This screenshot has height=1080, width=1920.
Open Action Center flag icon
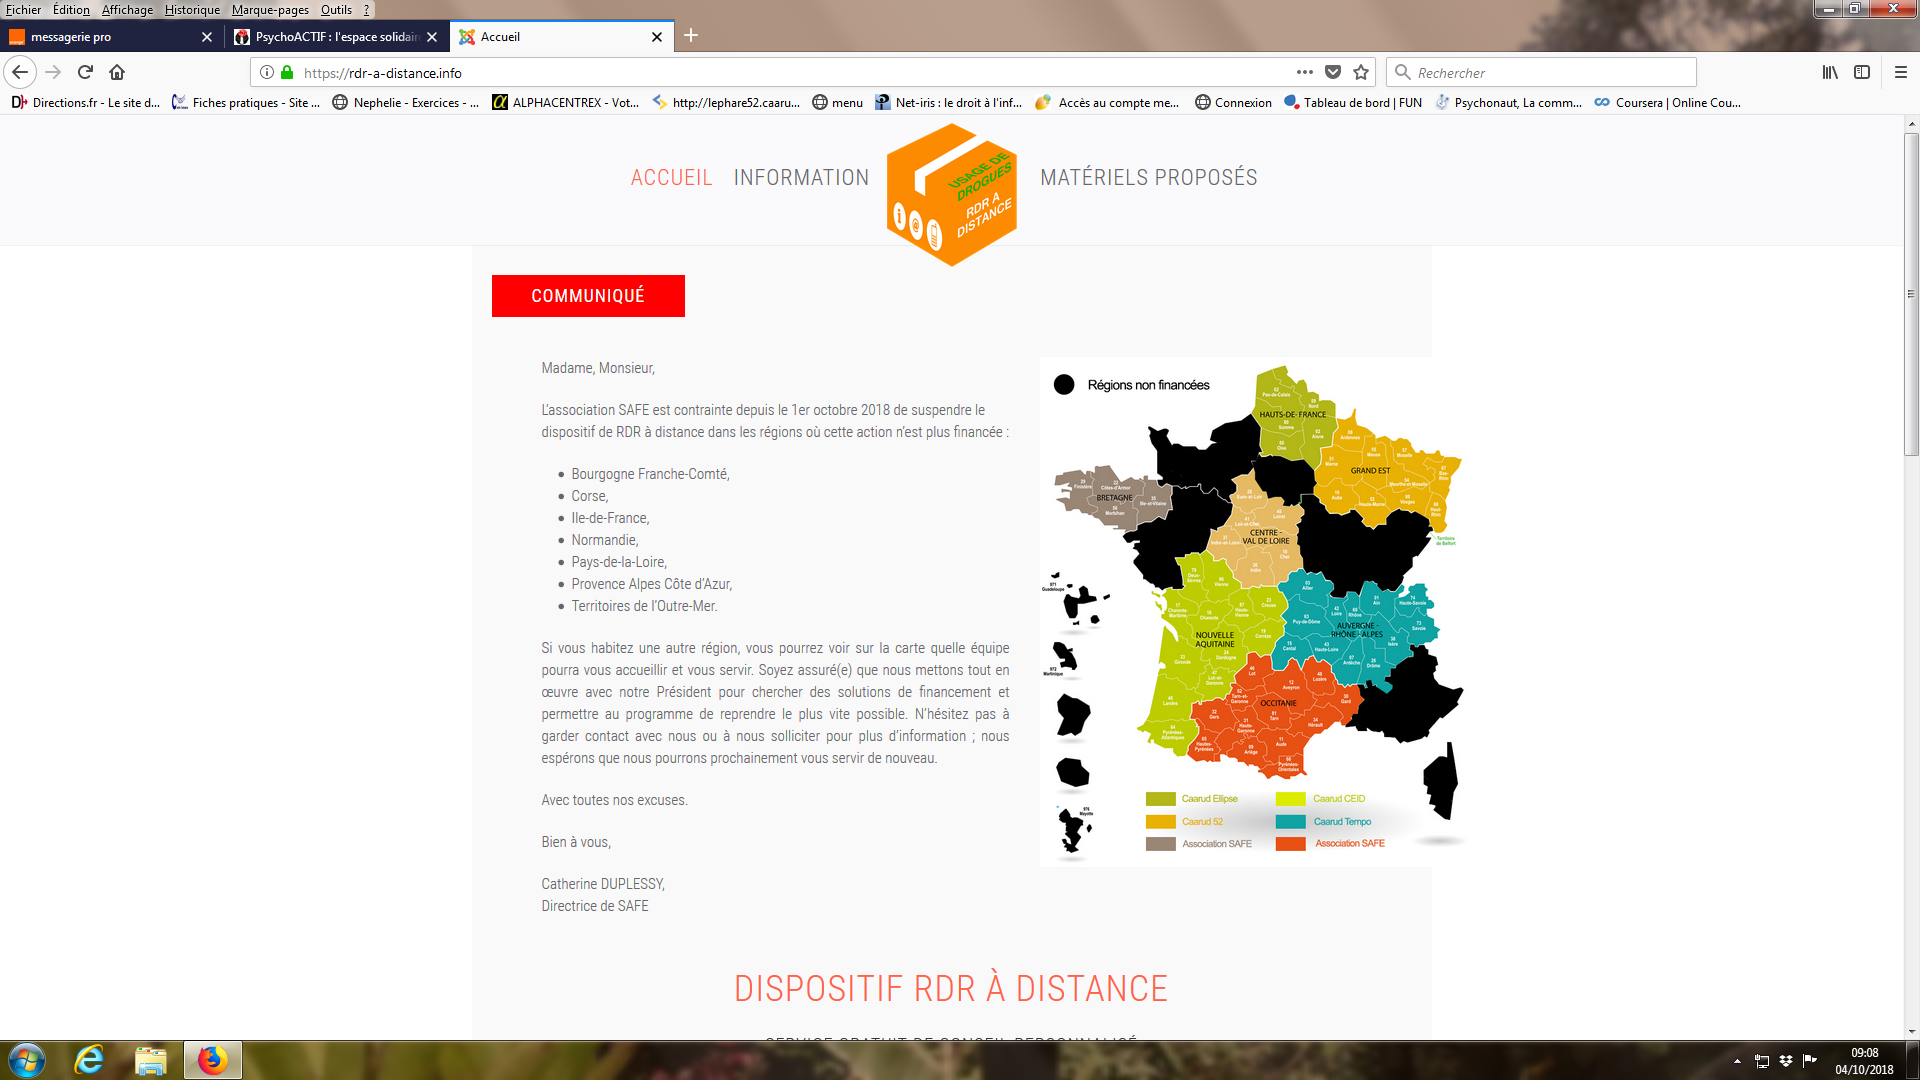pos(1810,1061)
